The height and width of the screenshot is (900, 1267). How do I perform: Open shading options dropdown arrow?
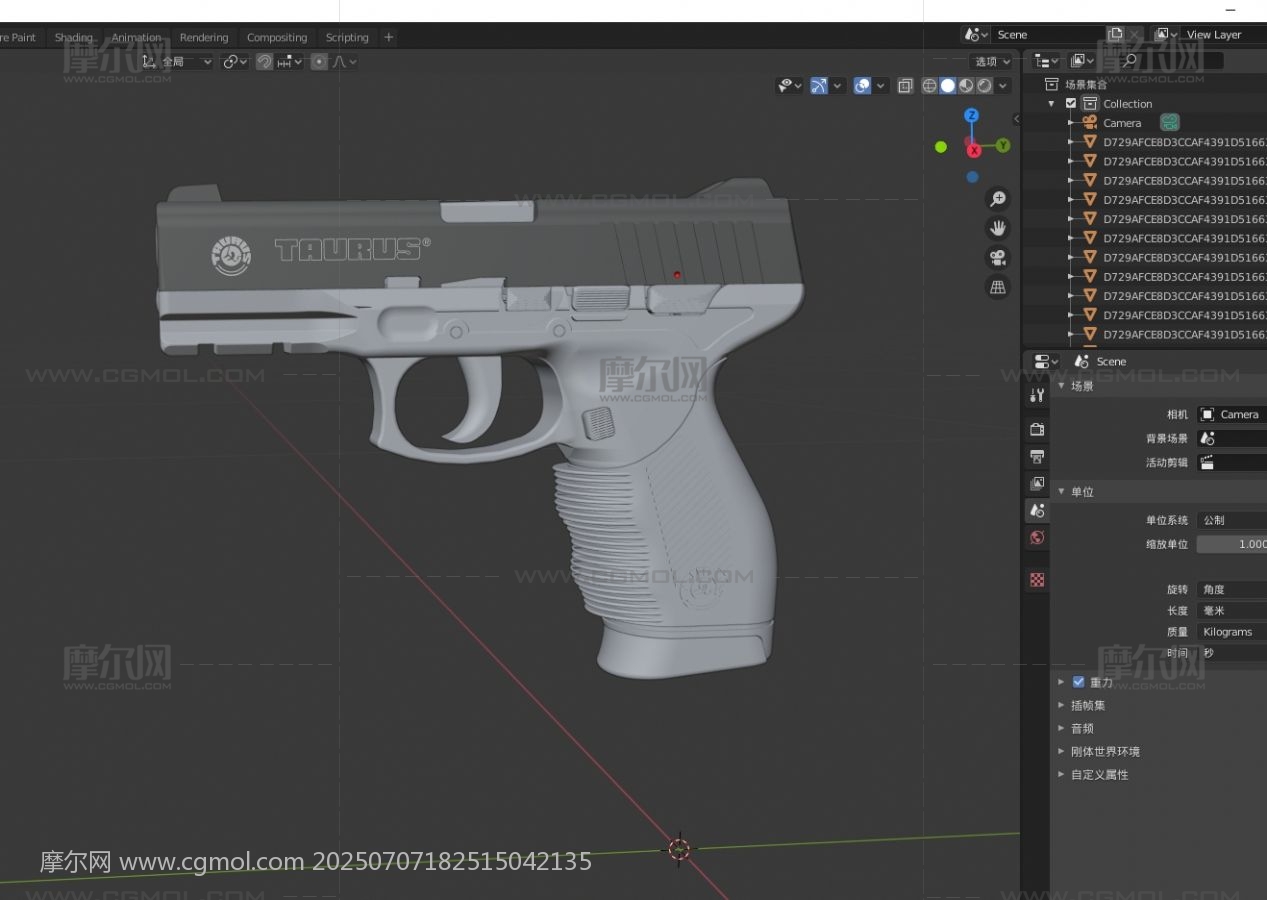click(x=1003, y=86)
